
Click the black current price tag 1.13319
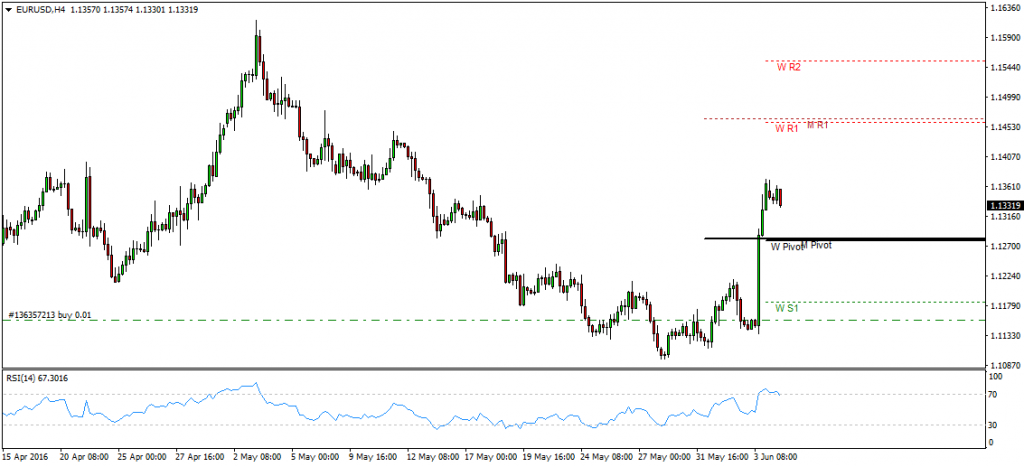coord(1004,205)
